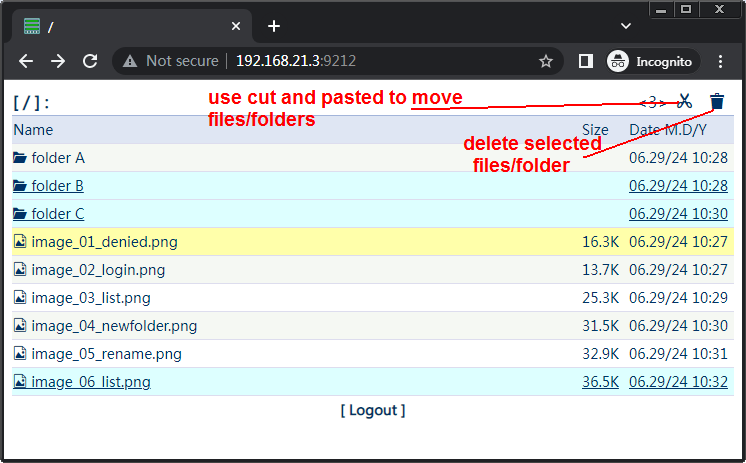Bookmark this page with the star icon

pos(546,61)
